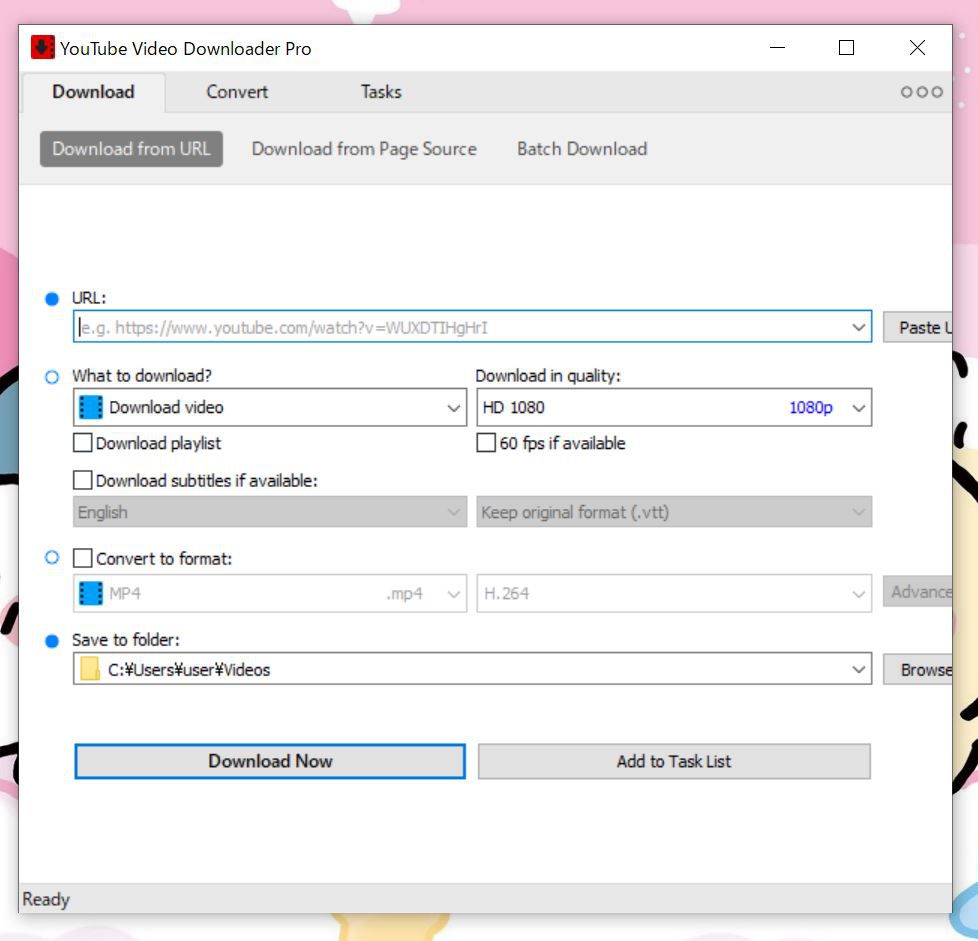This screenshot has width=978, height=941.
Task: Expand the Save to folder path dropdown
Action: (x=858, y=669)
